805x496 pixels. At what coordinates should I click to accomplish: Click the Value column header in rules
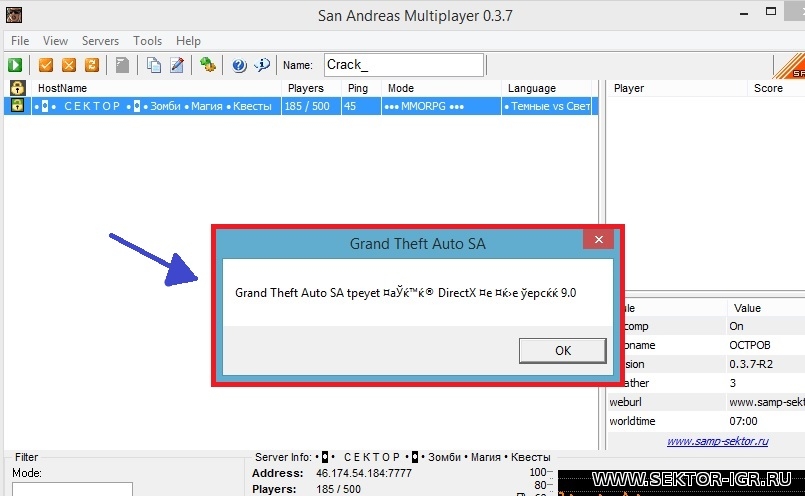[766, 308]
